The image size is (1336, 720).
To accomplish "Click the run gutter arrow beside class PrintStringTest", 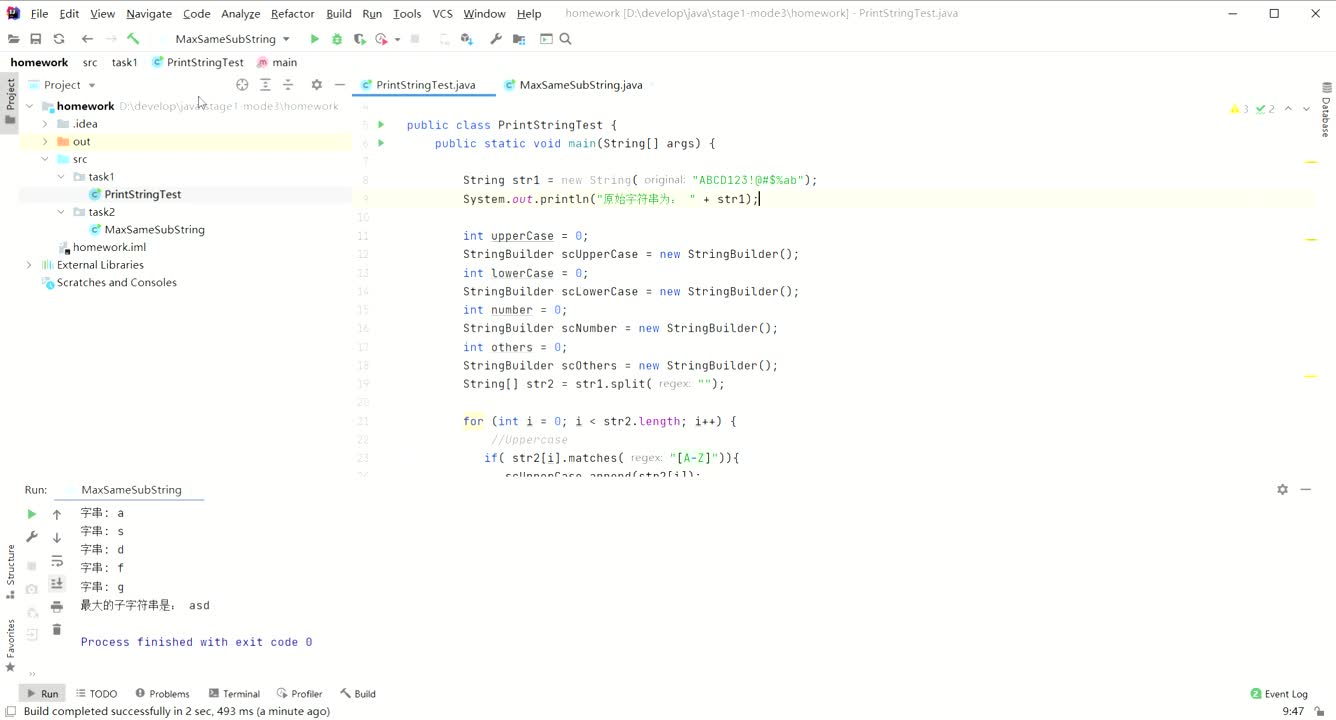I will click(x=381, y=125).
